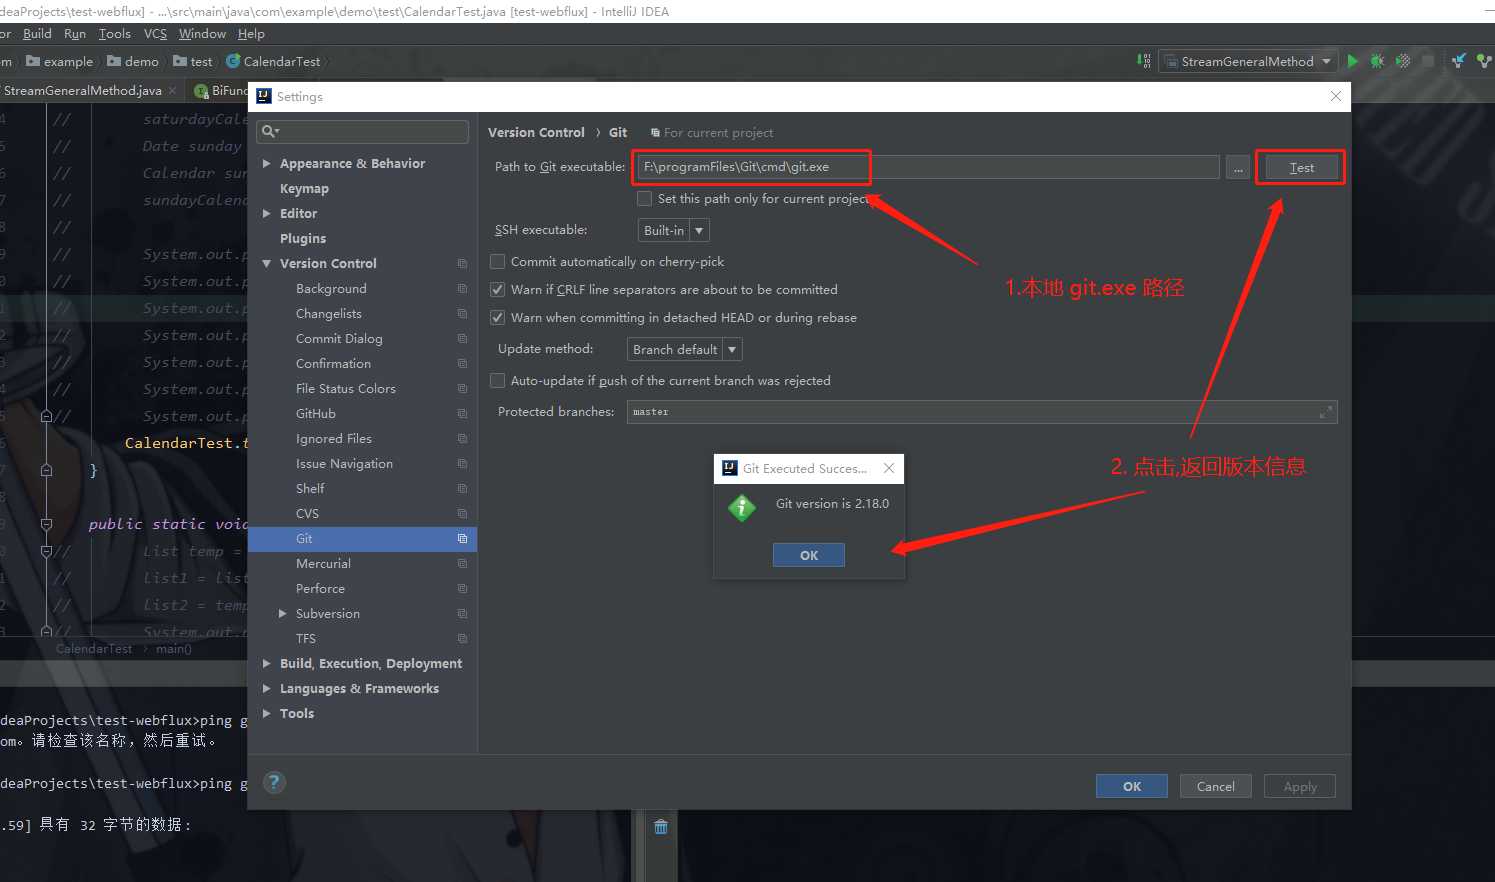Expand Appearance & Behavior settings group

267,163
